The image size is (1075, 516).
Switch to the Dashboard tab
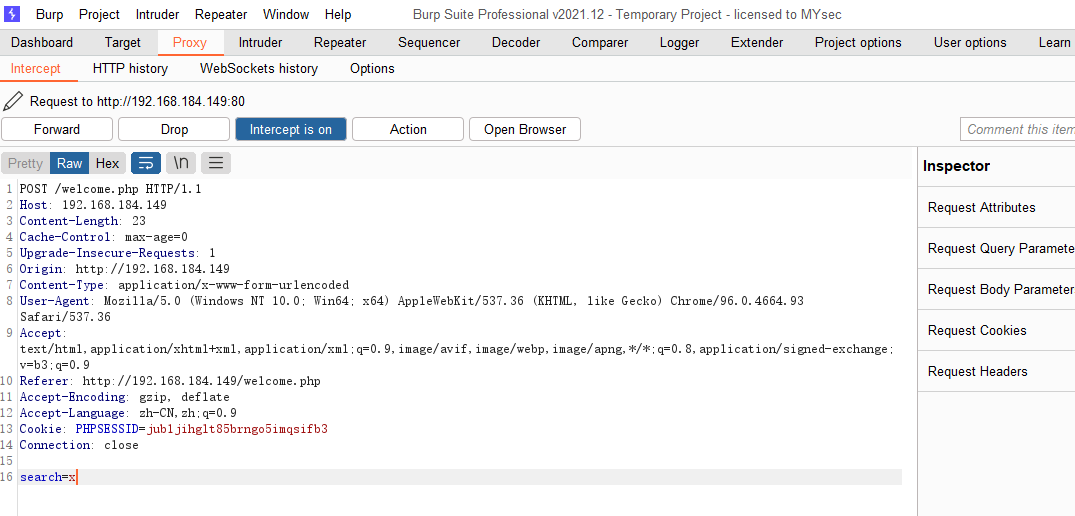42,42
